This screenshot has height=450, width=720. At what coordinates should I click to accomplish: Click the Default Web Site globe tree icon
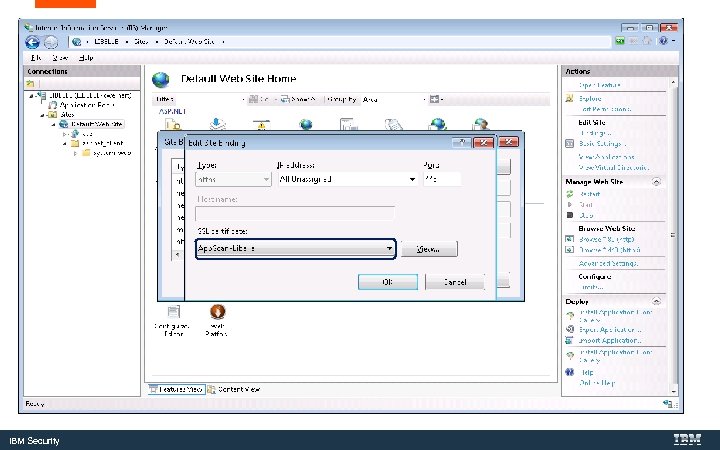pyautogui.click(x=63, y=124)
